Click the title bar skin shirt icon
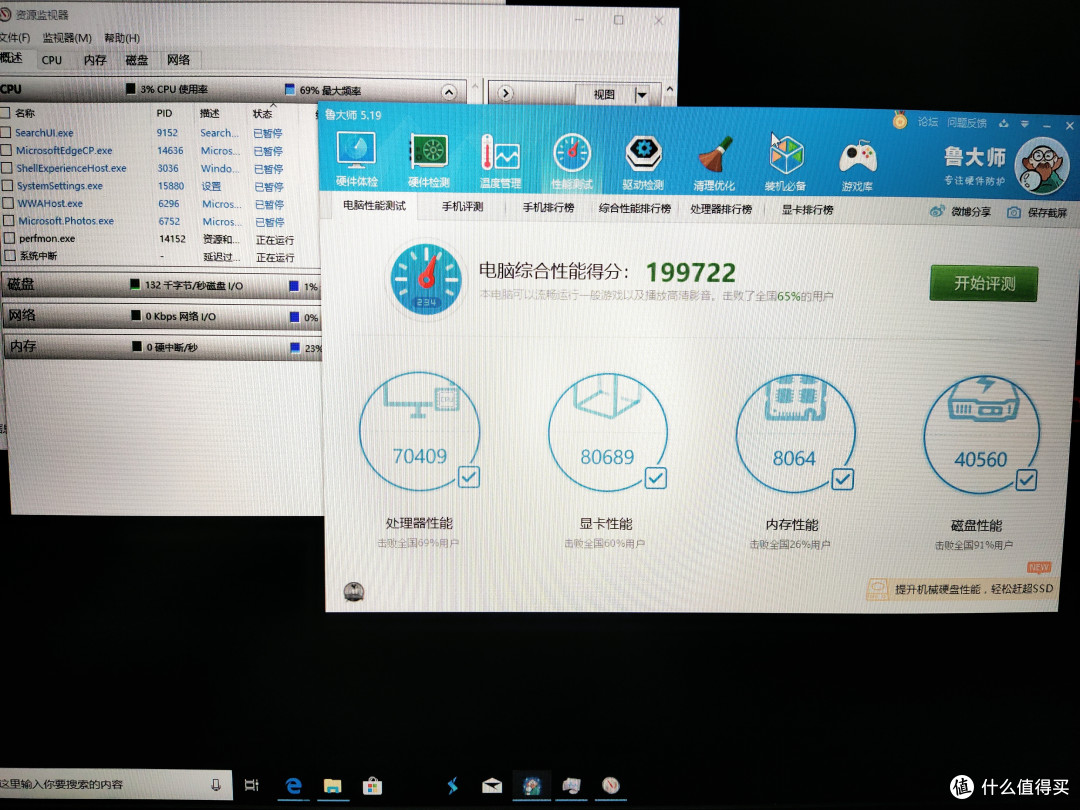 tap(1004, 123)
